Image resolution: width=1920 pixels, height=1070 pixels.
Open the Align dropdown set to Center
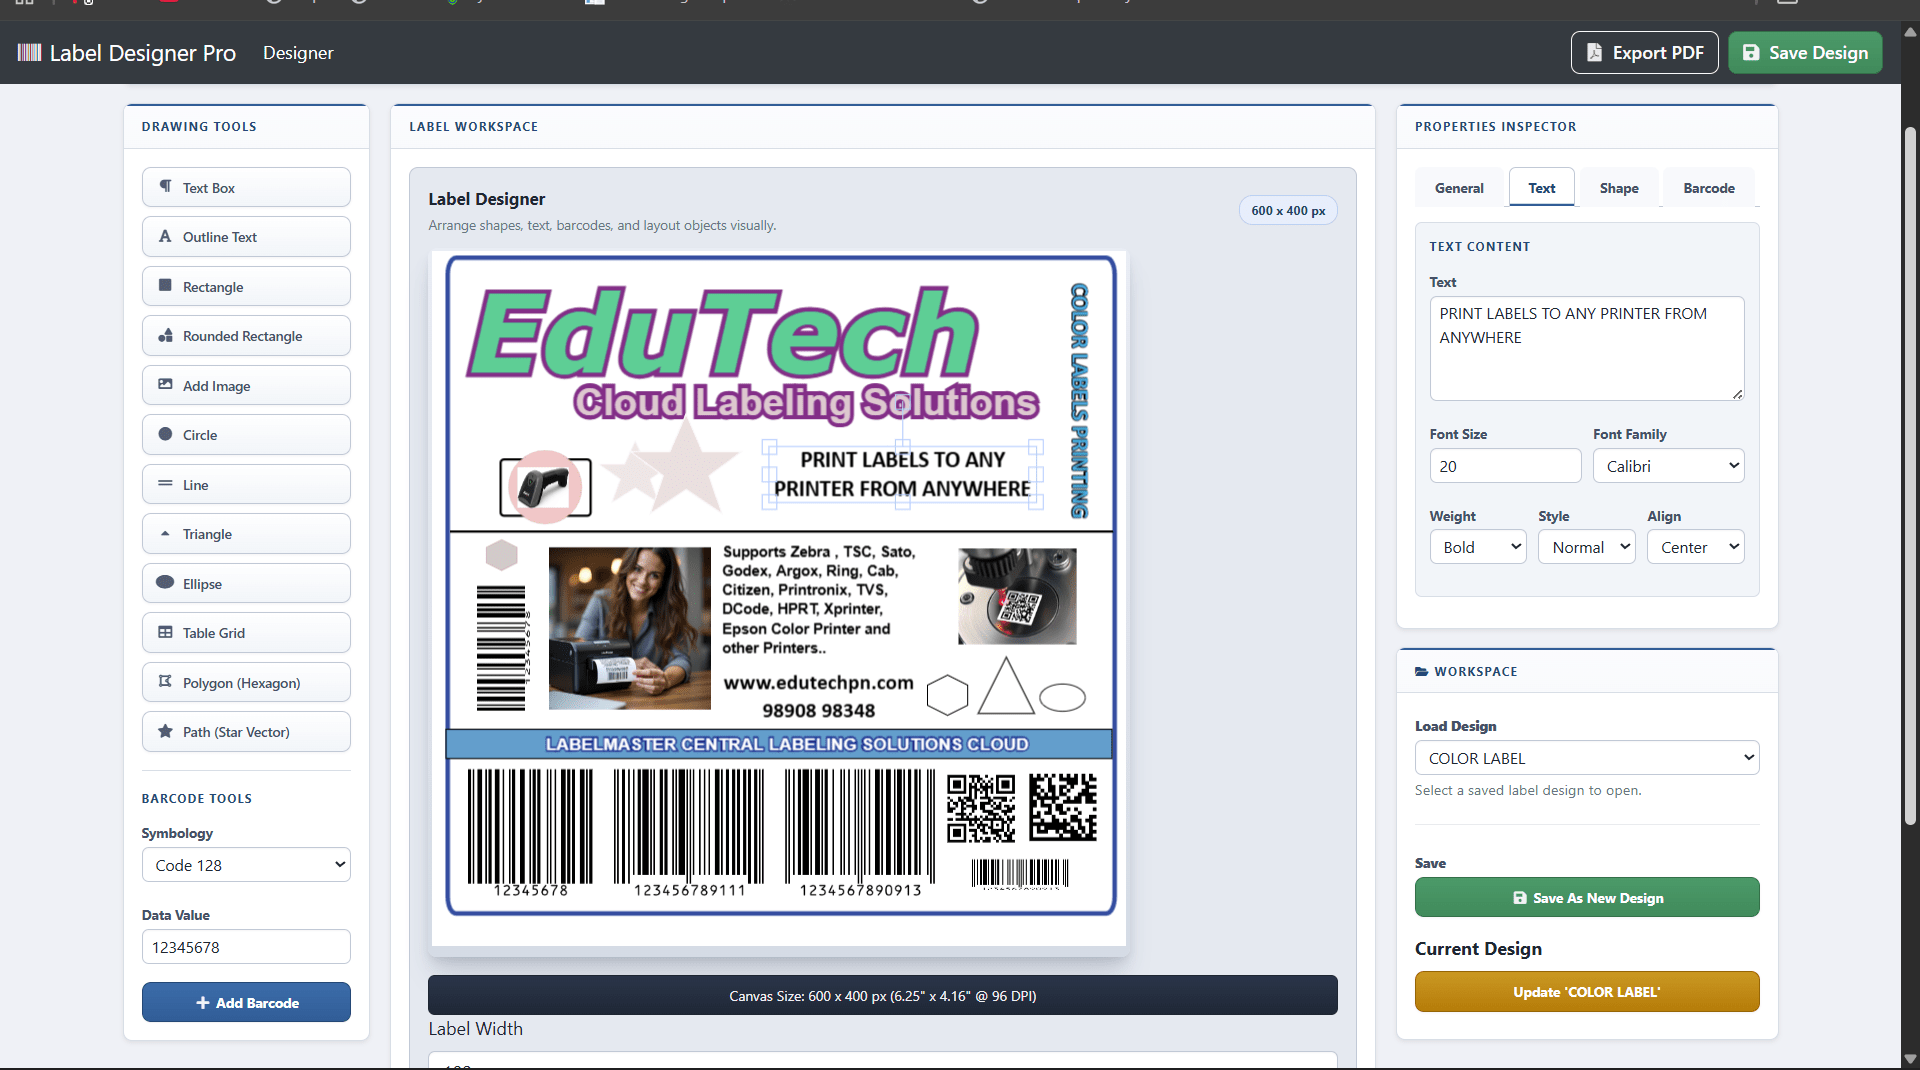1696,547
